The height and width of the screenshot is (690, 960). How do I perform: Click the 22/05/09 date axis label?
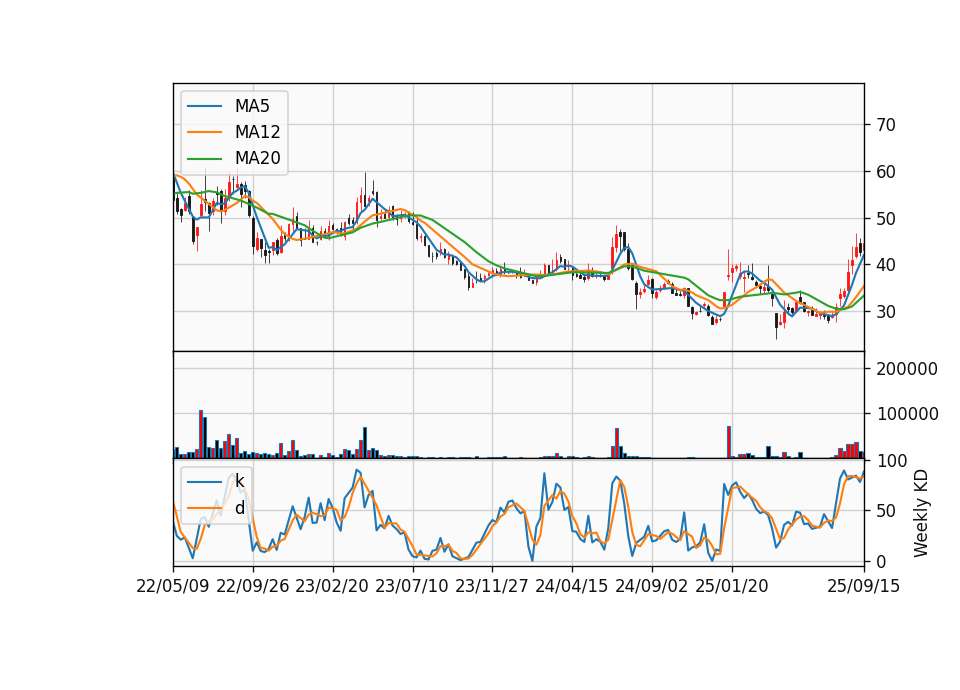(173, 586)
